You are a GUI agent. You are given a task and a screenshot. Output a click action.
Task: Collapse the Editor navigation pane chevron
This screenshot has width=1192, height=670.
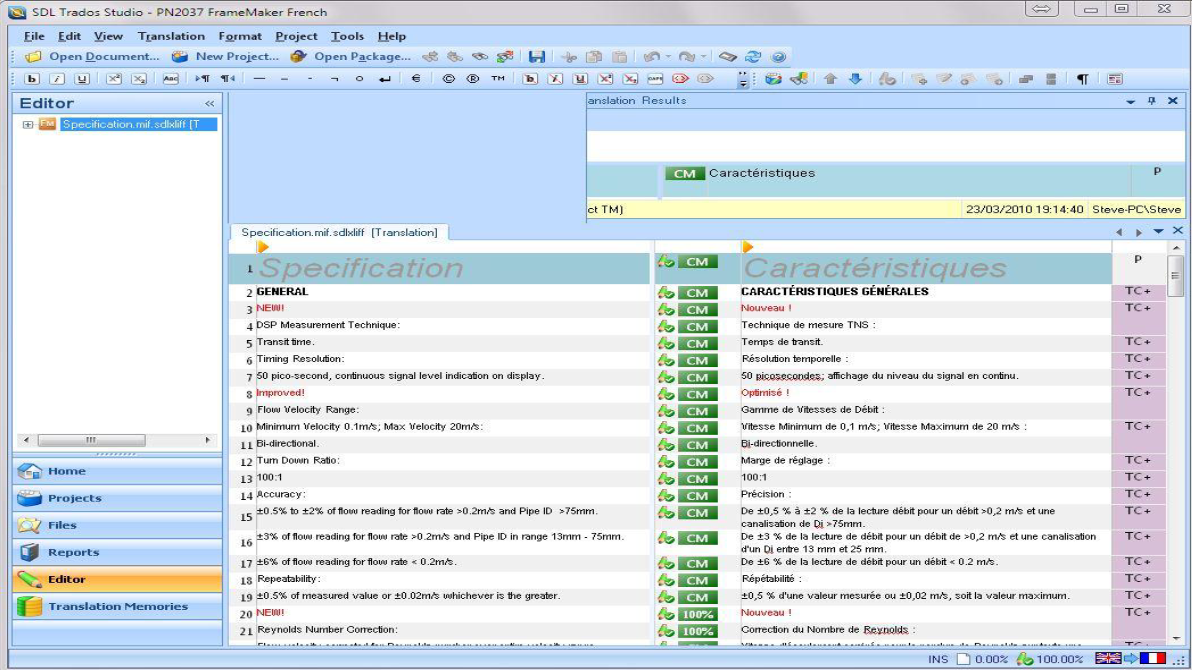pyautogui.click(x=210, y=103)
